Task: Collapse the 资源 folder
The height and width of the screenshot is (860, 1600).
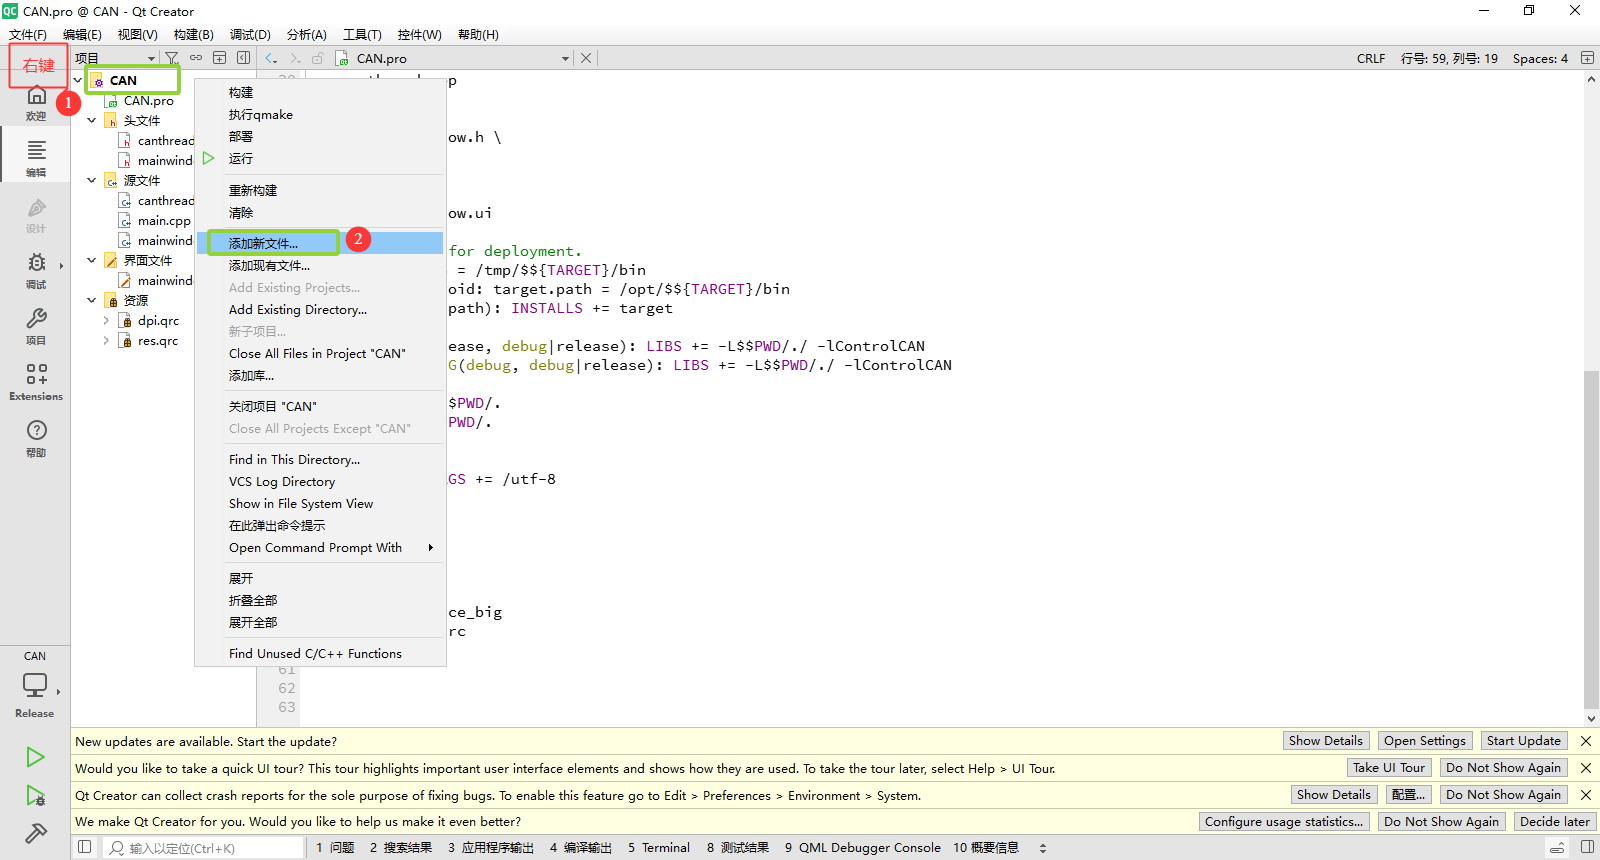Action: coord(92,300)
